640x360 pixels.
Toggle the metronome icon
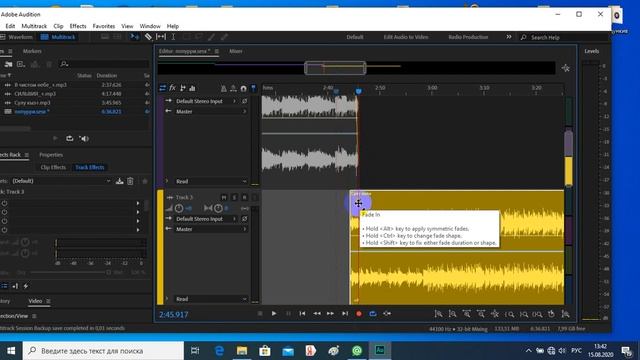click(223, 89)
